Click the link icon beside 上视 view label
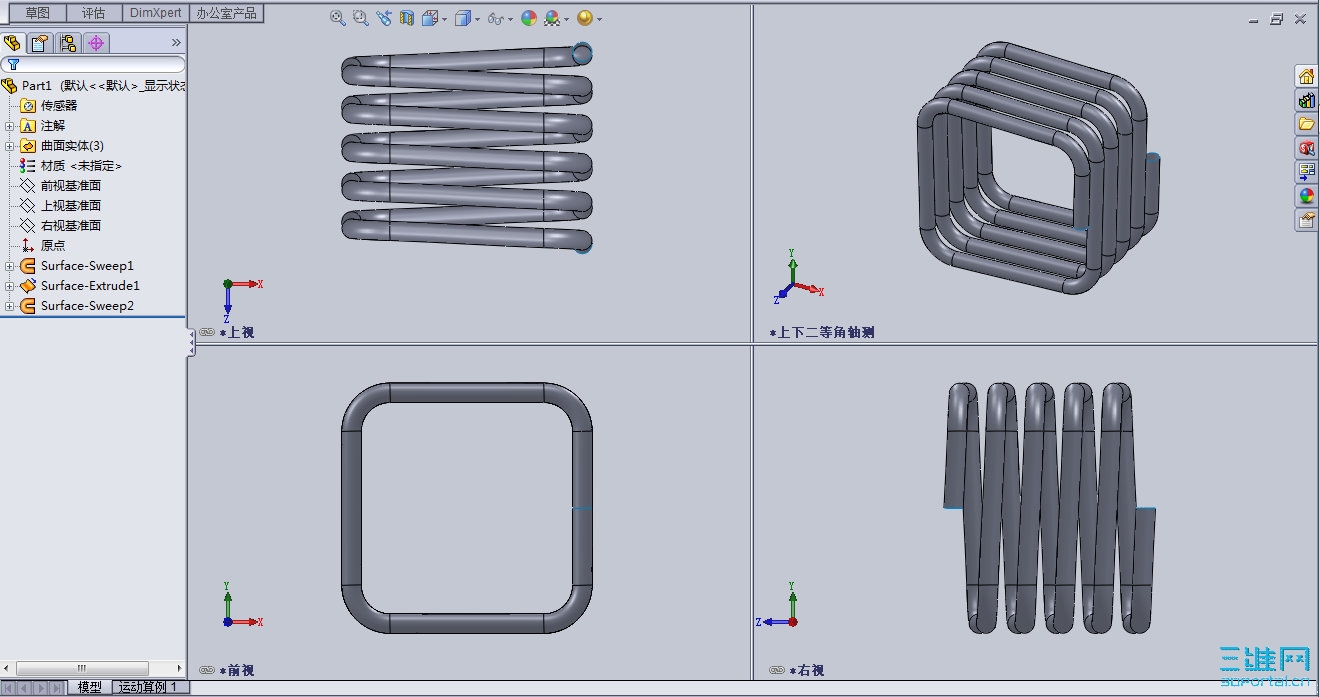Viewport: 1320px width, 697px height. coord(207,332)
